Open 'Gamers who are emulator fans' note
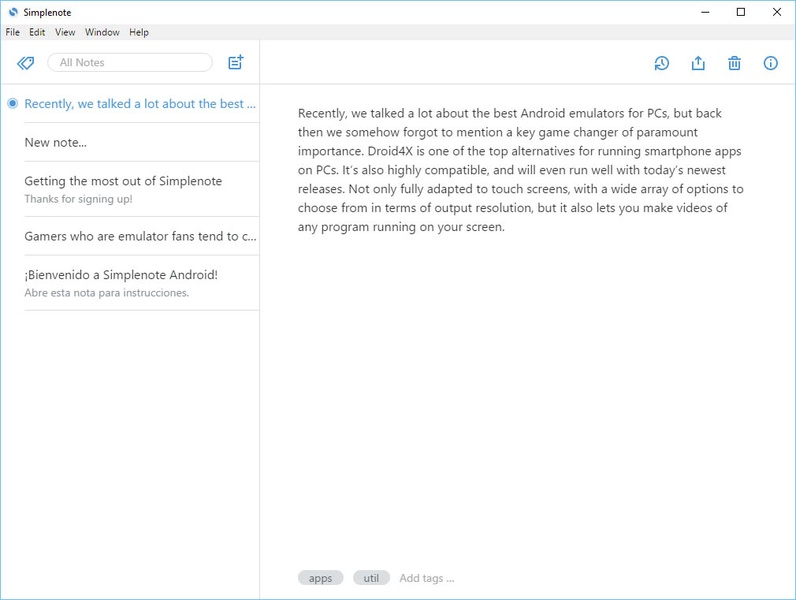Image resolution: width=796 pixels, height=600 pixels. click(142, 236)
